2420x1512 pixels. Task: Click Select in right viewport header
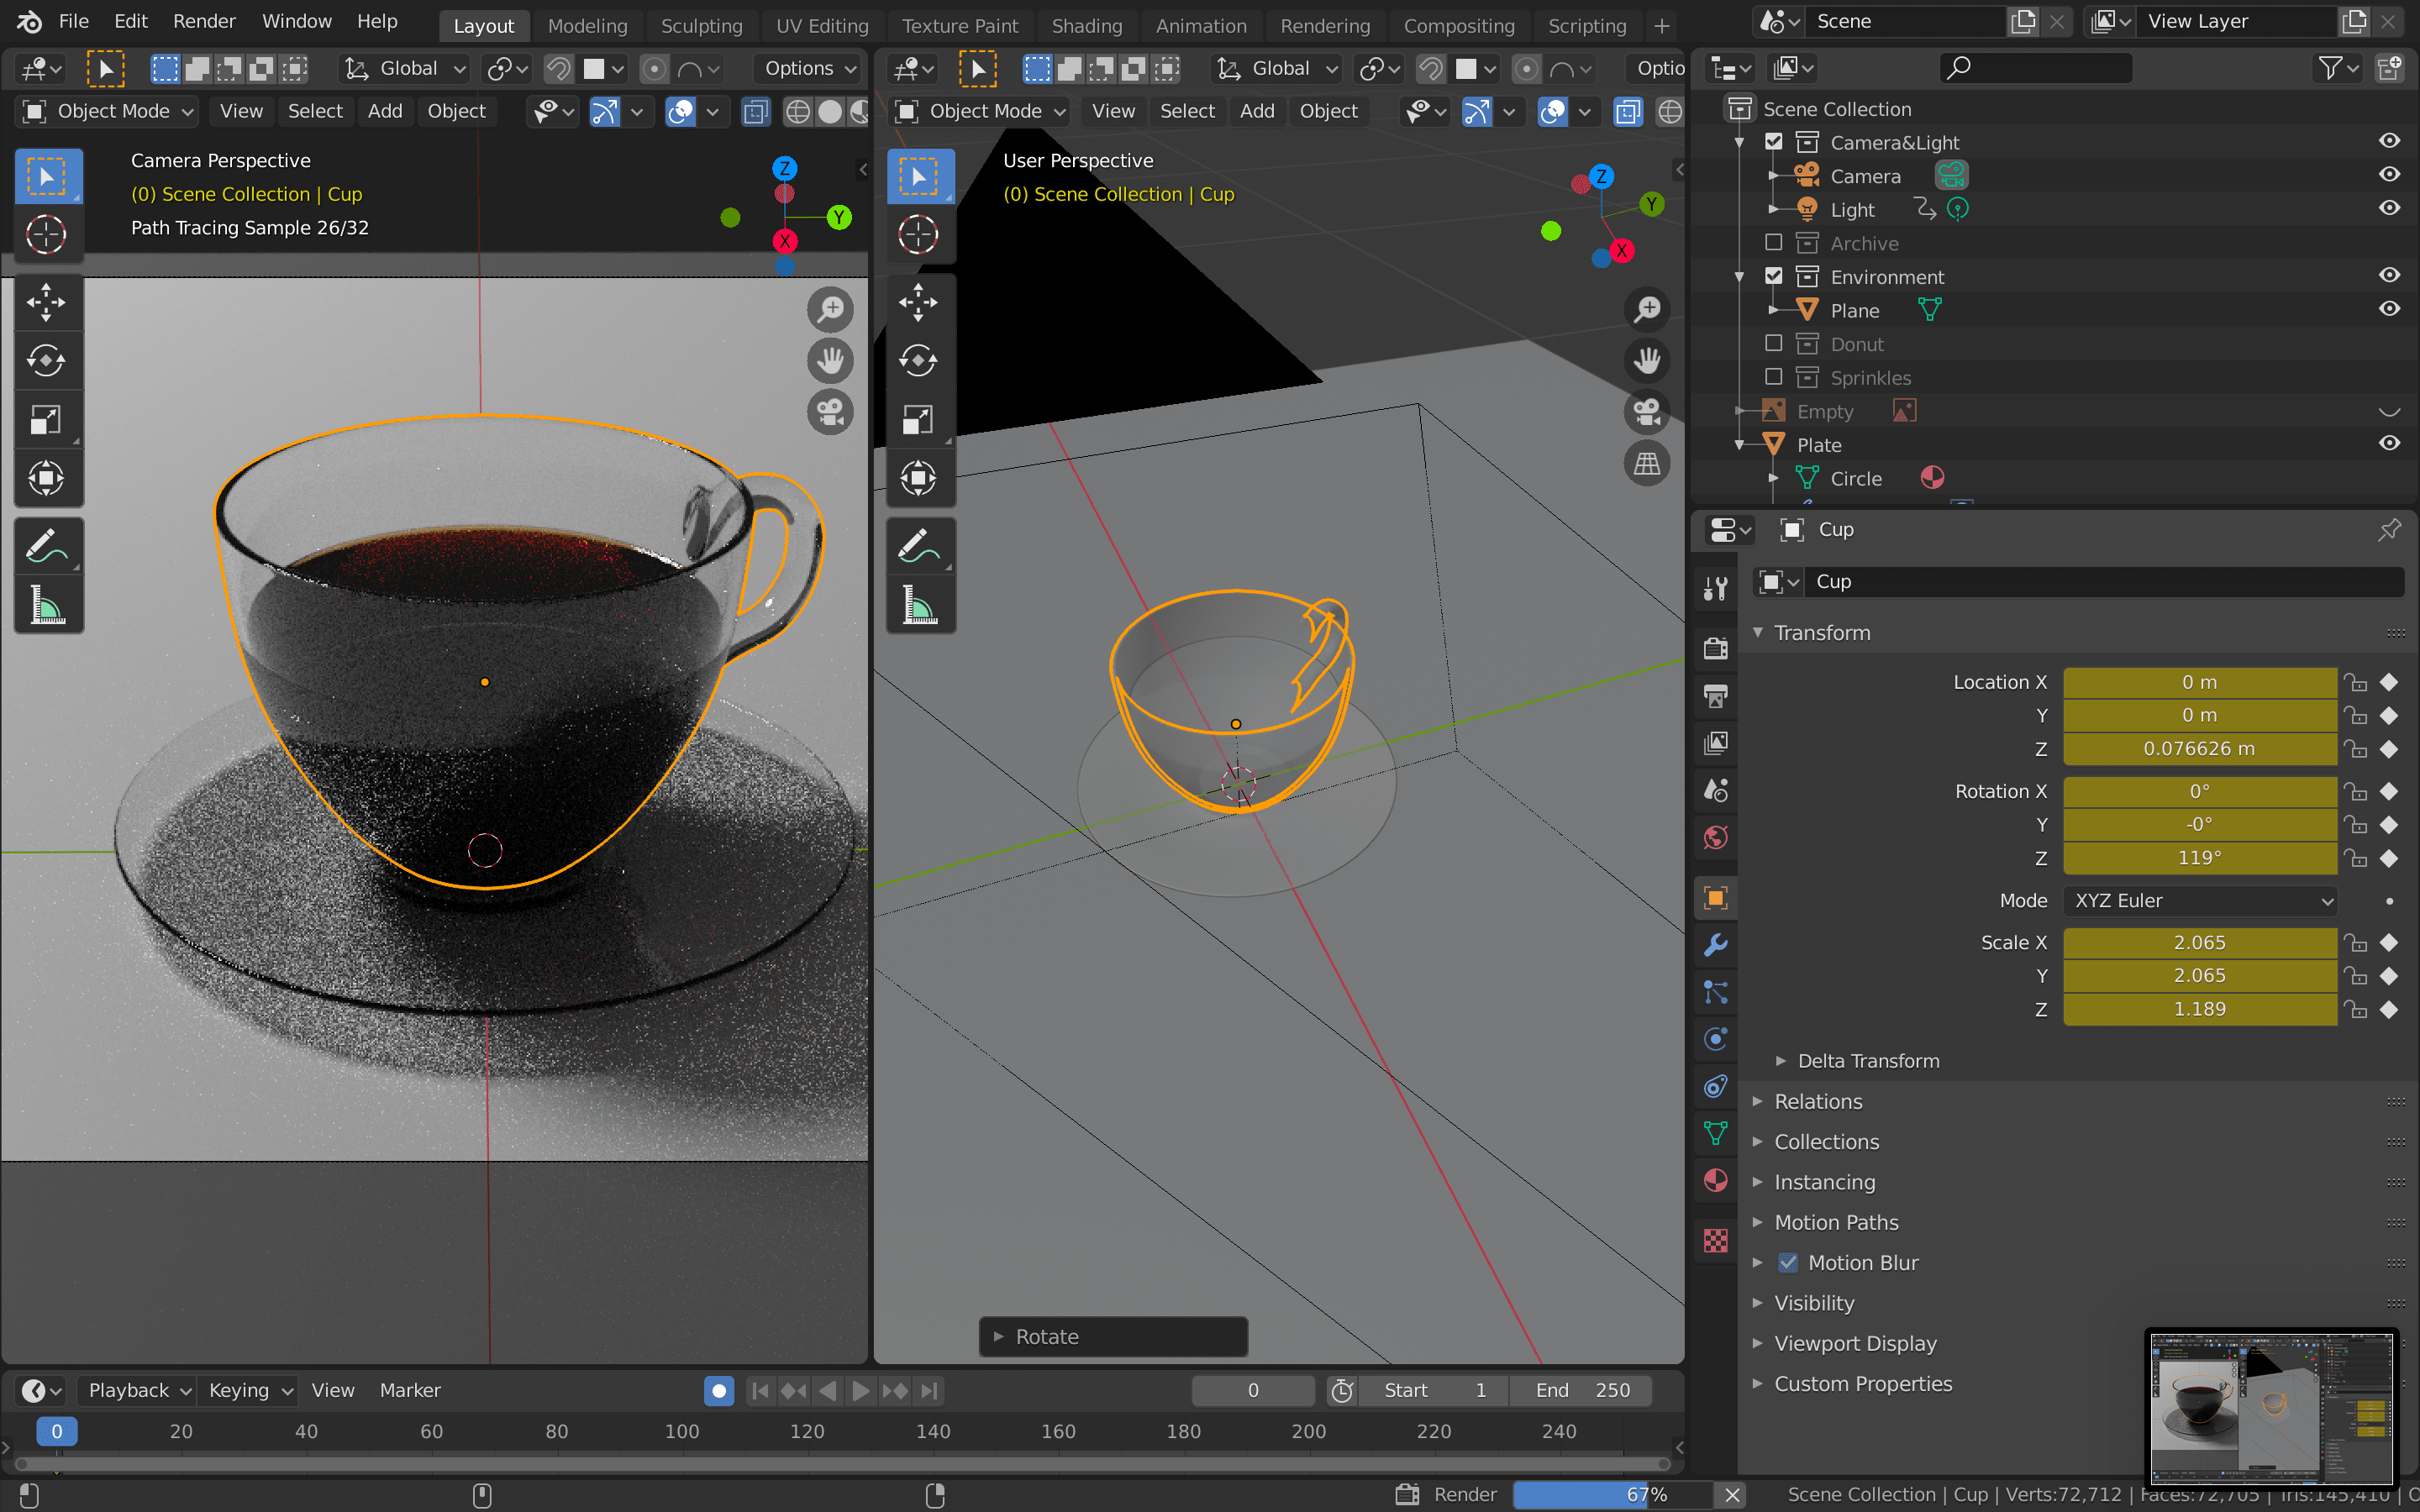point(1187,111)
